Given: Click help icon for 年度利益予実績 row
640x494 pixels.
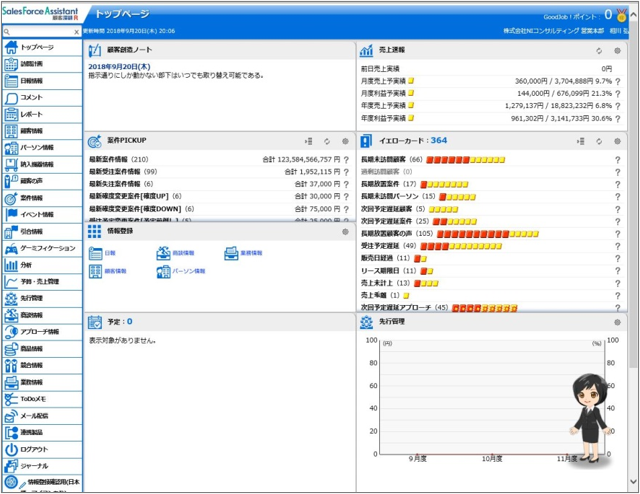Looking at the screenshot, I should tap(618, 119).
